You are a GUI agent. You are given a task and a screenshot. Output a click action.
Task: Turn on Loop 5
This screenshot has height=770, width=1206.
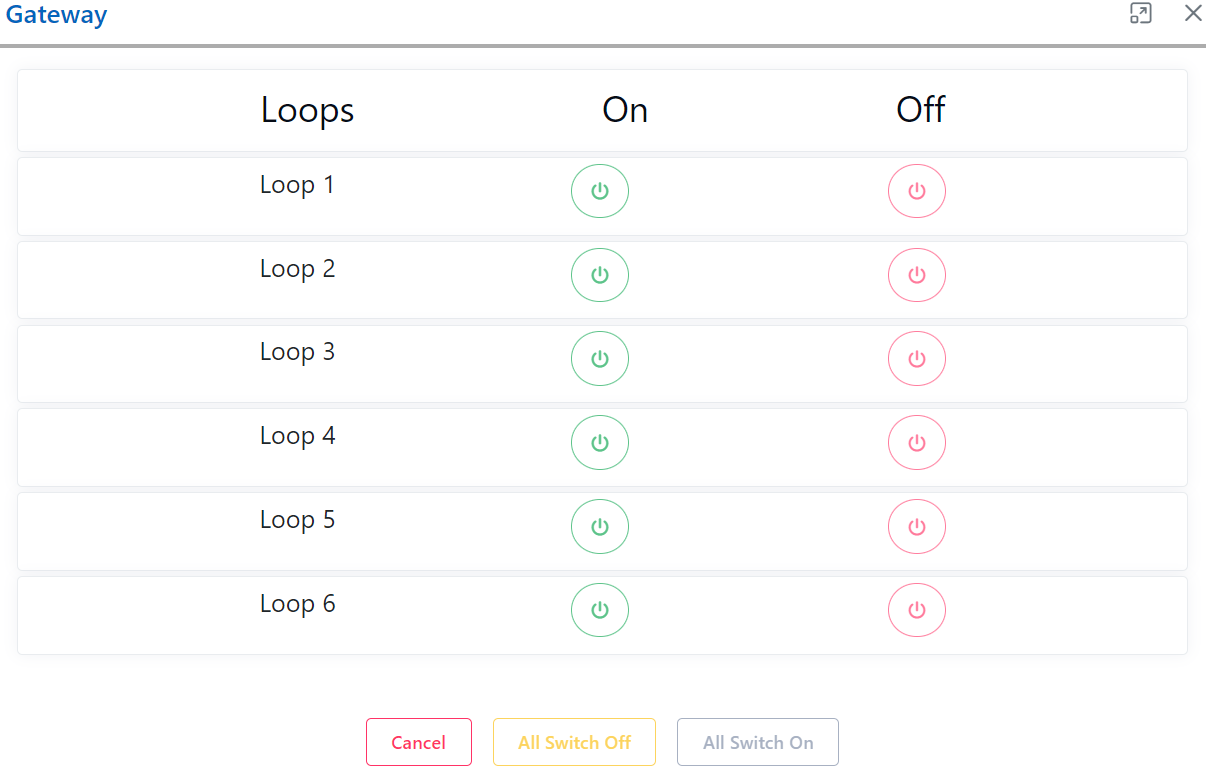(x=600, y=526)
